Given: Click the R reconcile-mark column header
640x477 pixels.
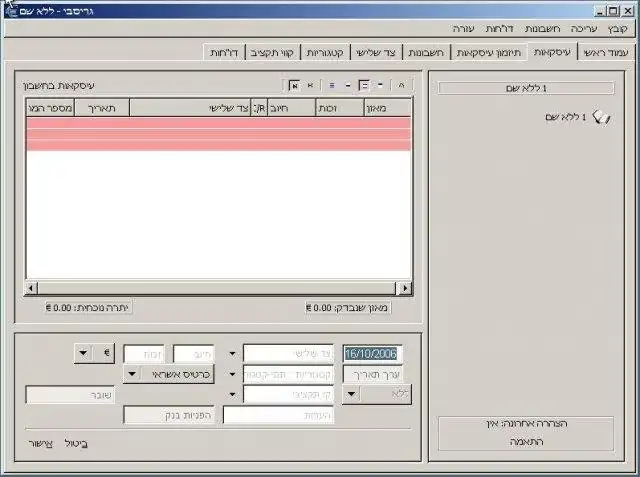Looking at the screenshot, I should tap(259, 108).
